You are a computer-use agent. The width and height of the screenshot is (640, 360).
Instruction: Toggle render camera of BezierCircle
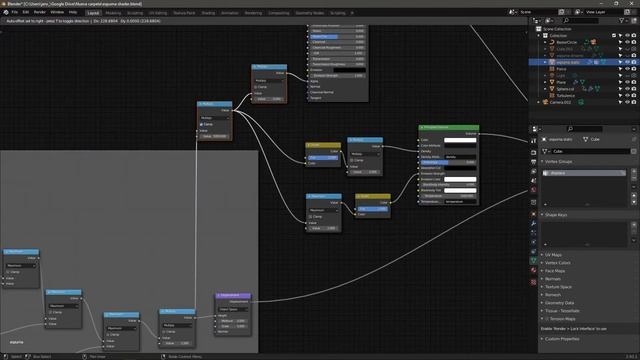coord(634,42)
